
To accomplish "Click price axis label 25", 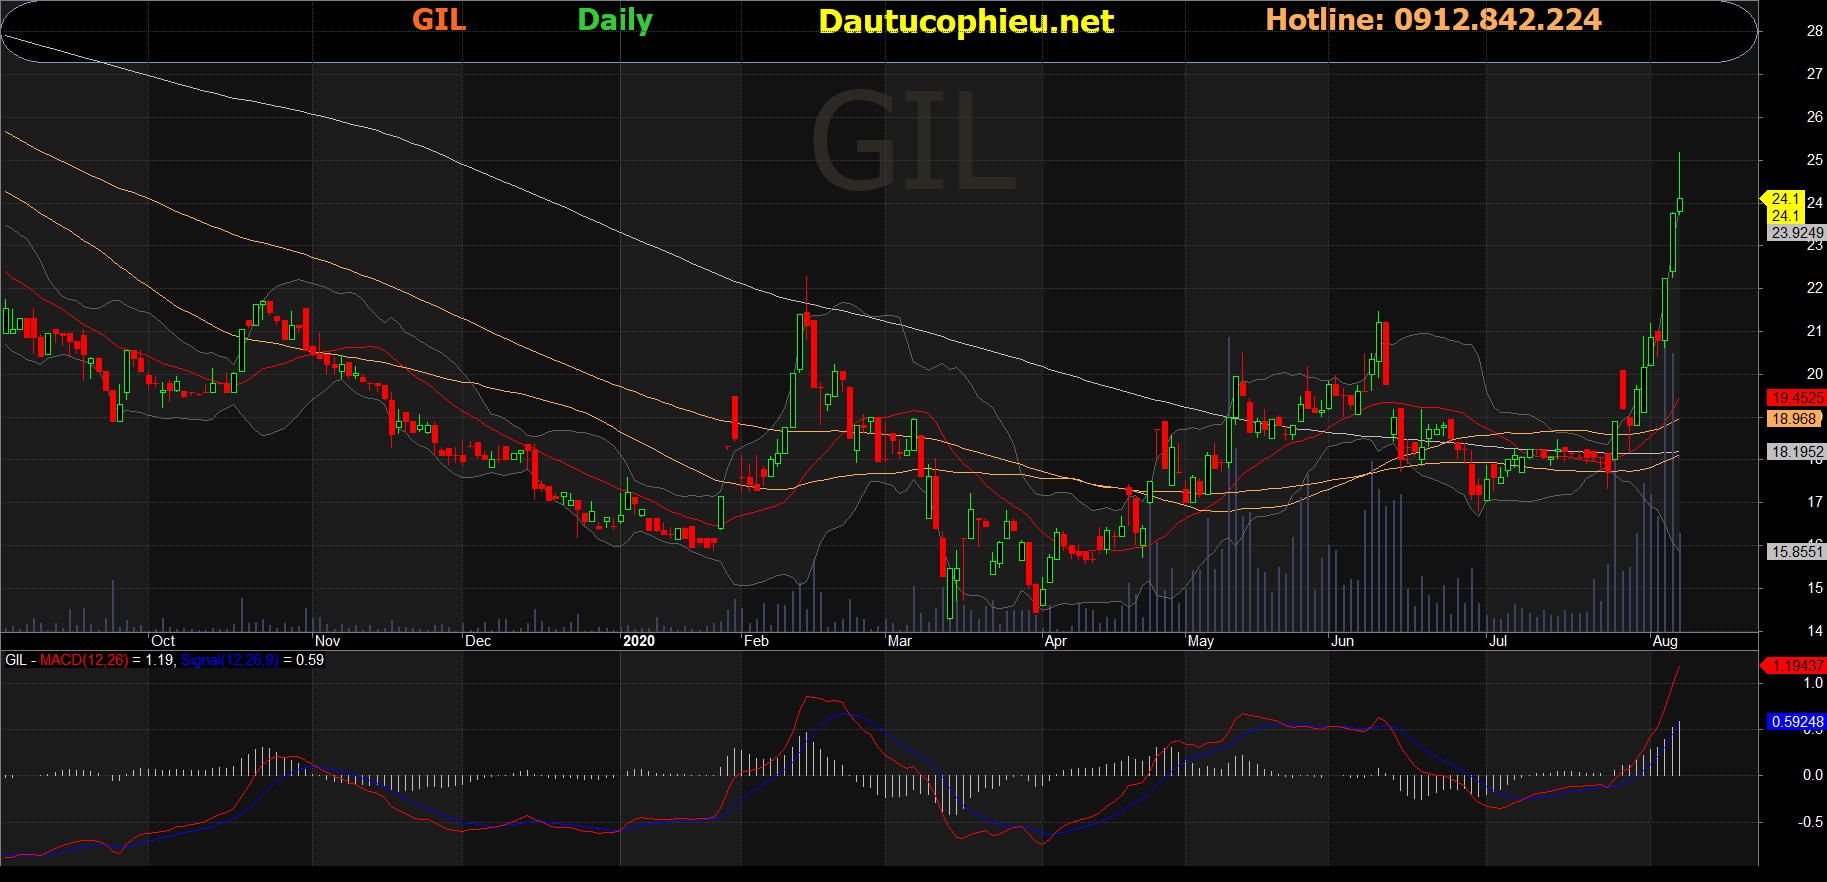I will pos(1815,160).
